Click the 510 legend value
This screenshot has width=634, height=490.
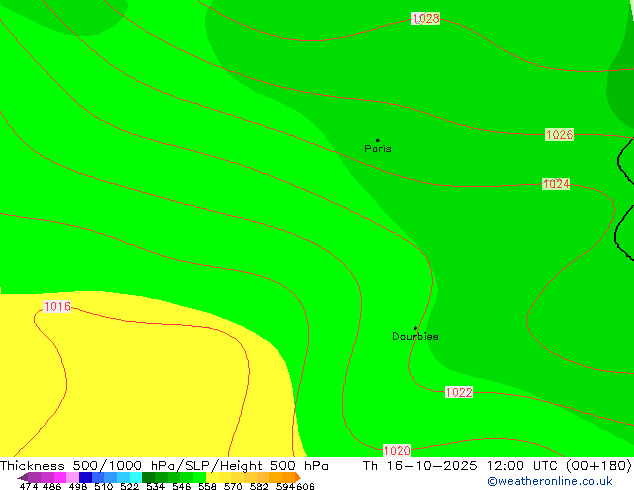coord(104,486)
